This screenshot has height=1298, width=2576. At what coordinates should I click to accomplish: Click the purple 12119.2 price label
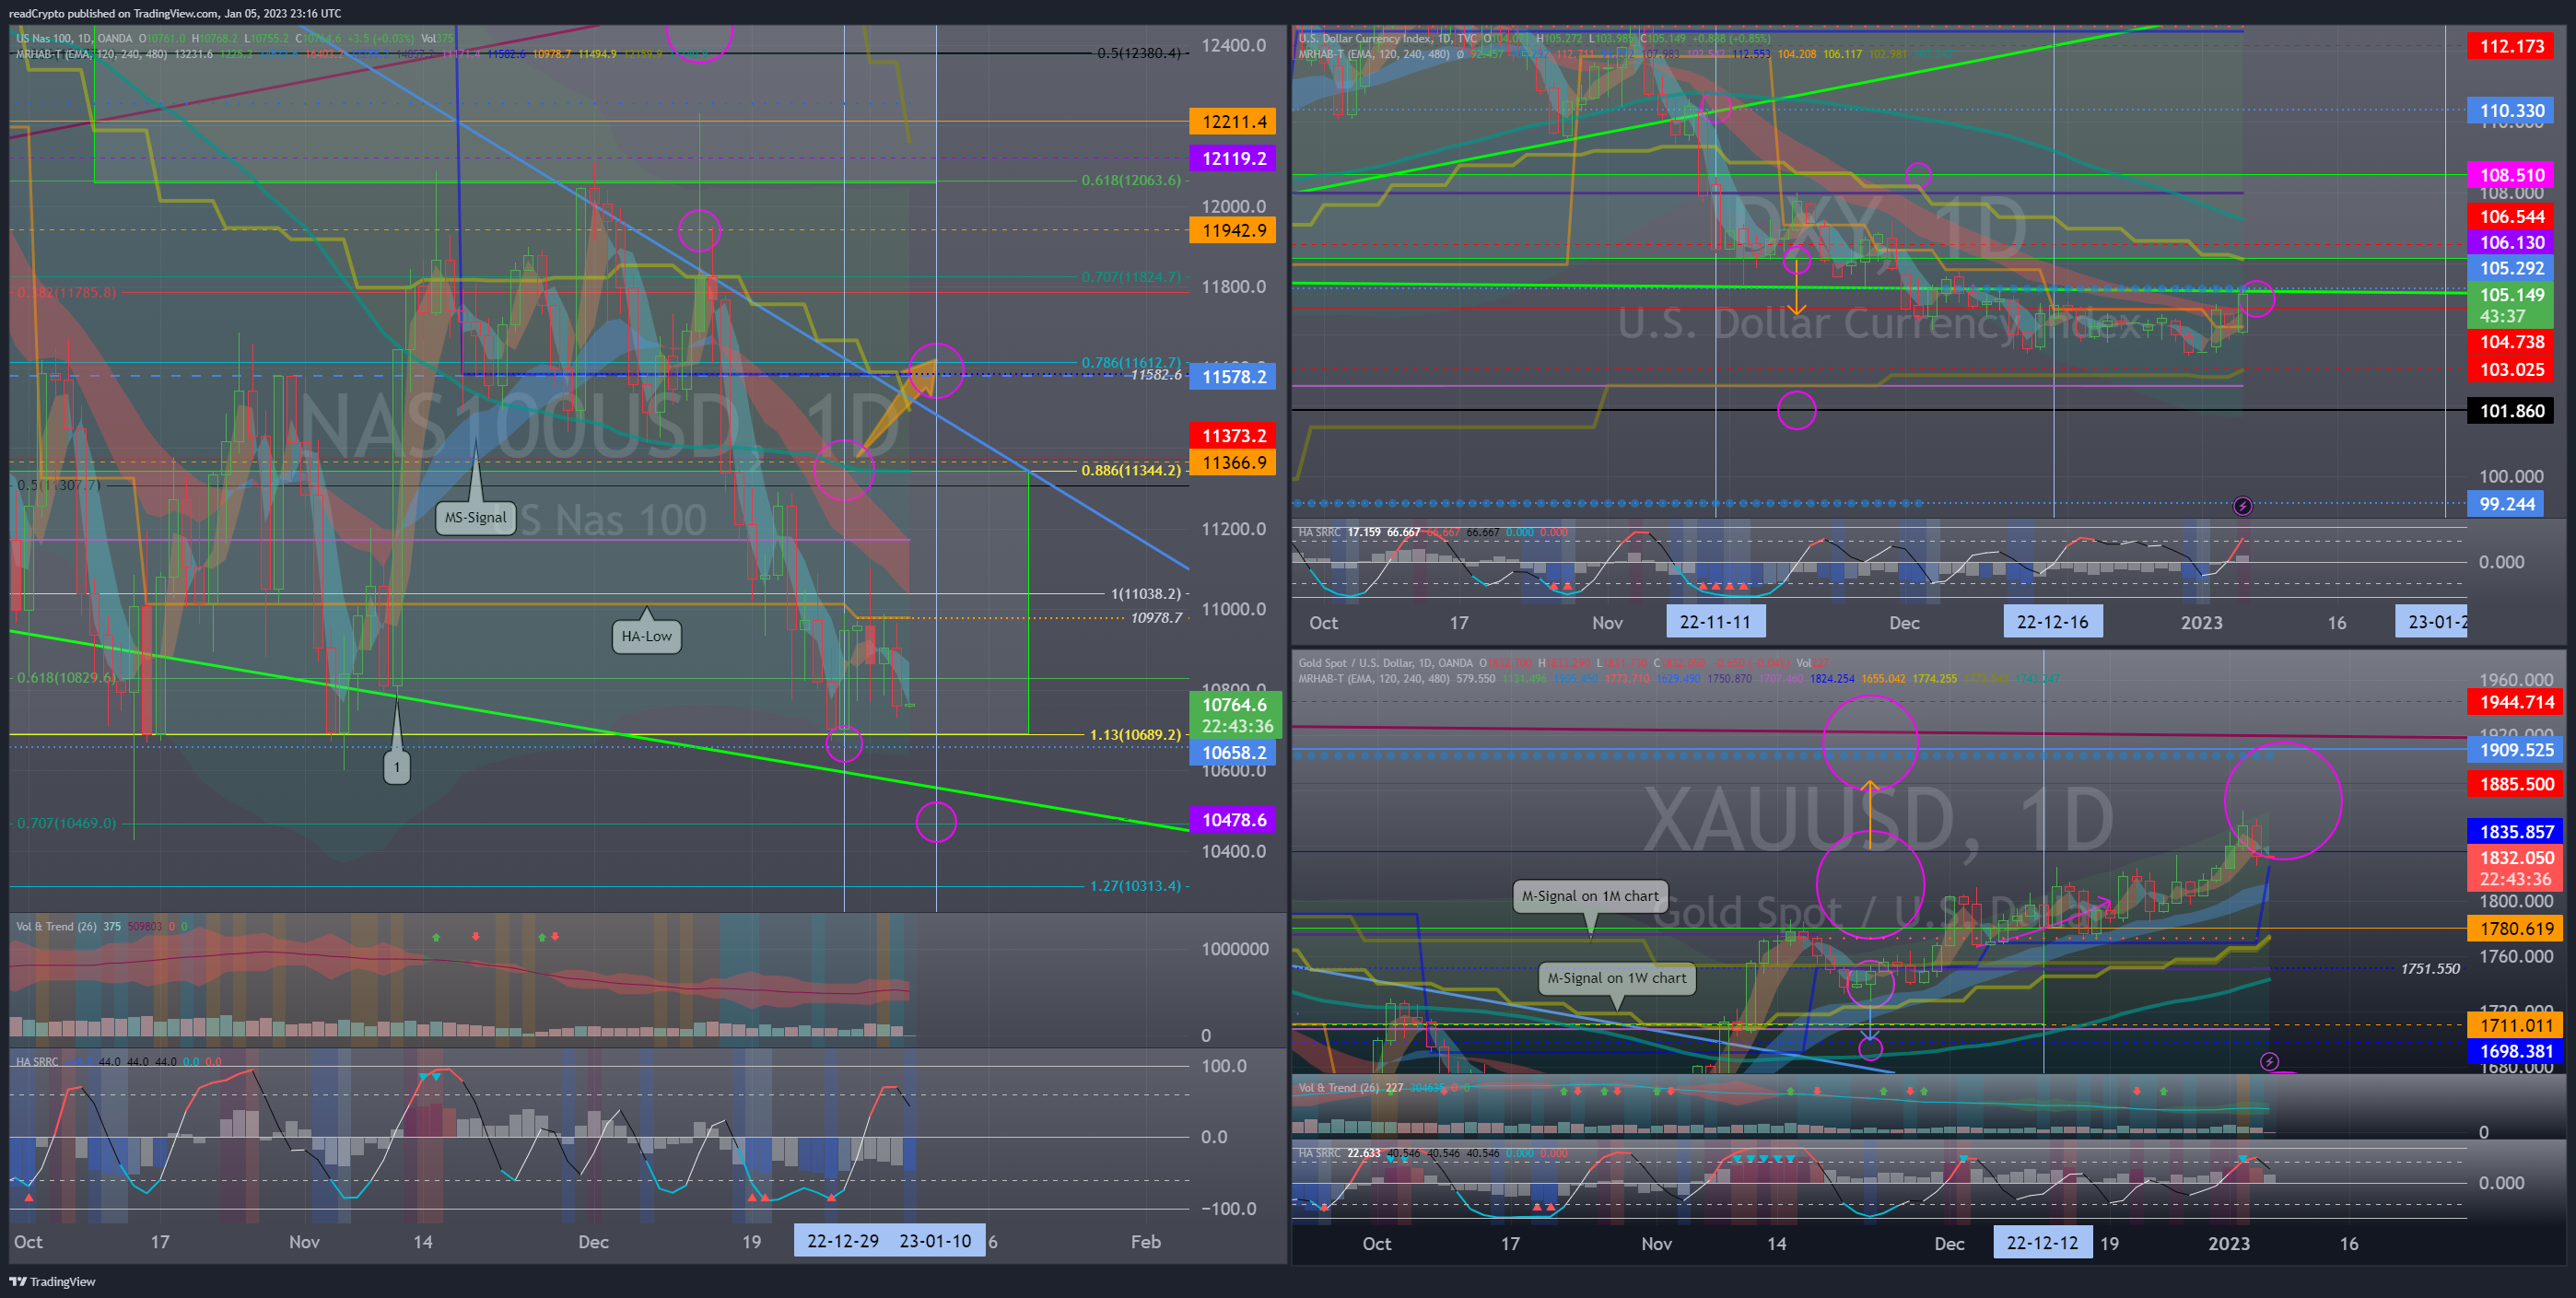coord(1232,158)
